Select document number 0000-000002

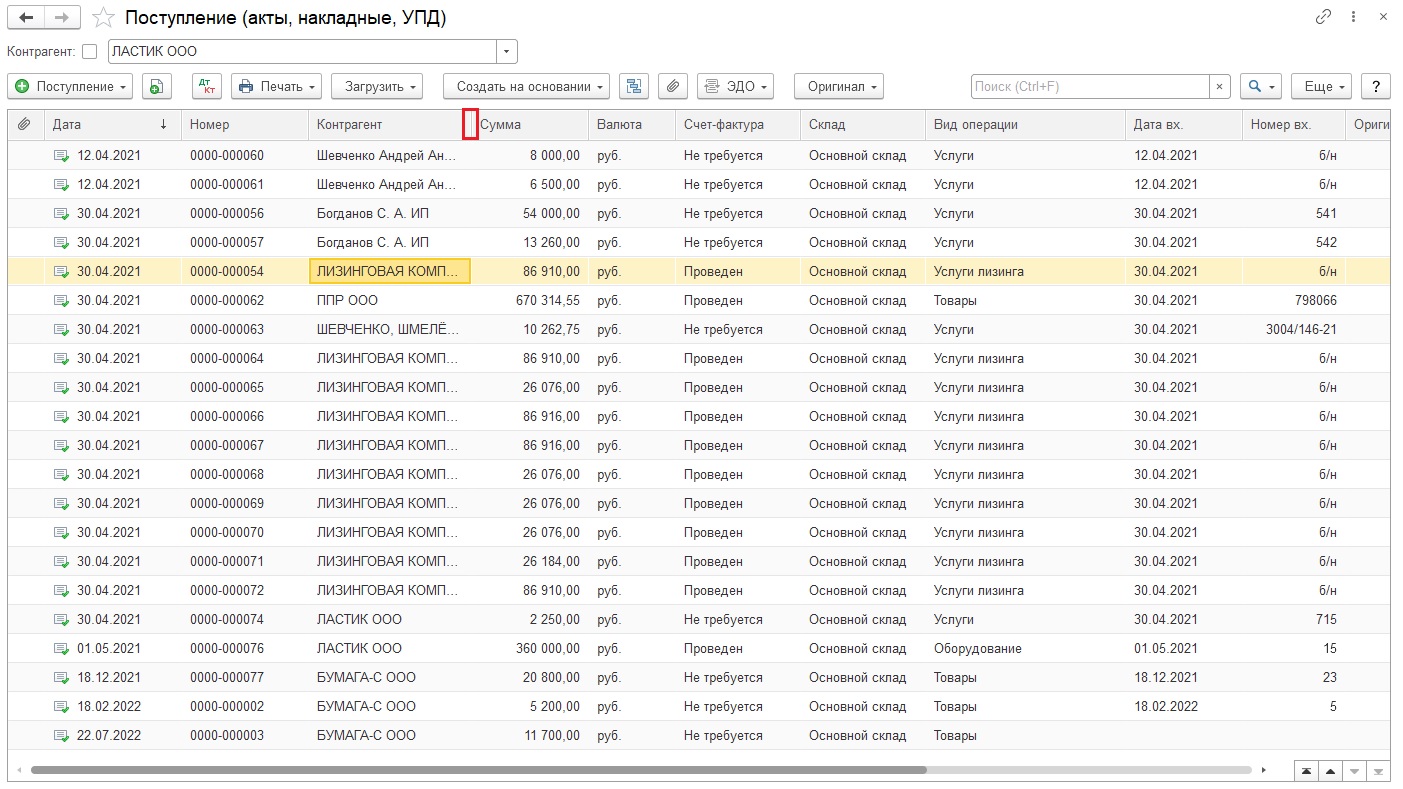[x=245, y=707]
